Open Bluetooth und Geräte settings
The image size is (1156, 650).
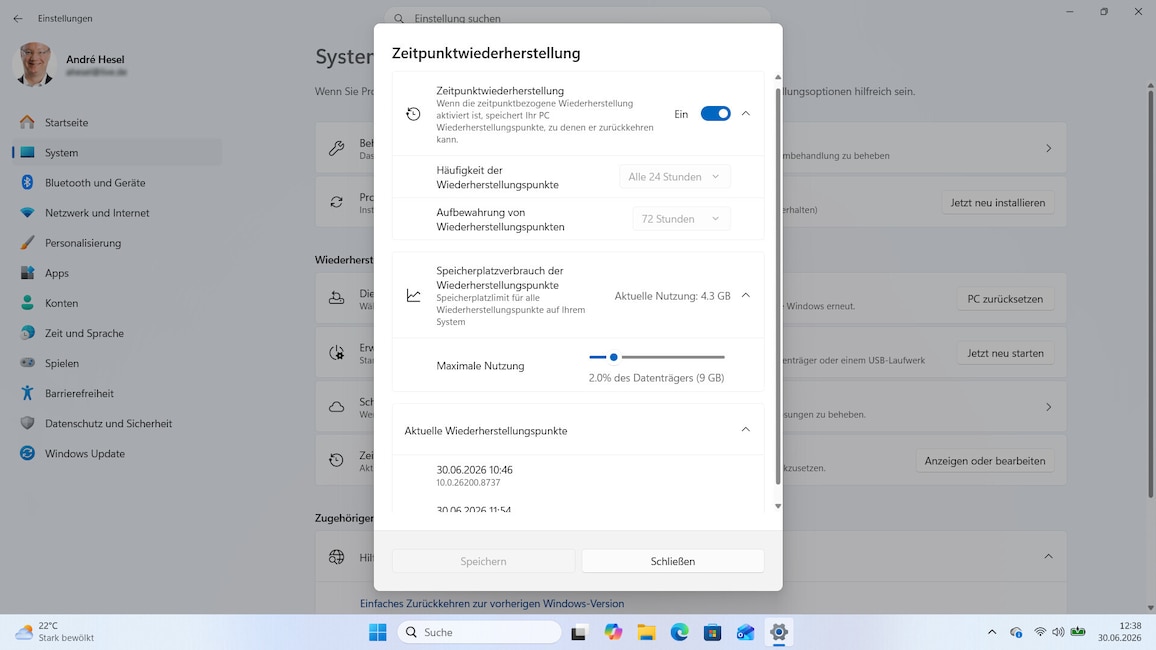tap(116, 183)
